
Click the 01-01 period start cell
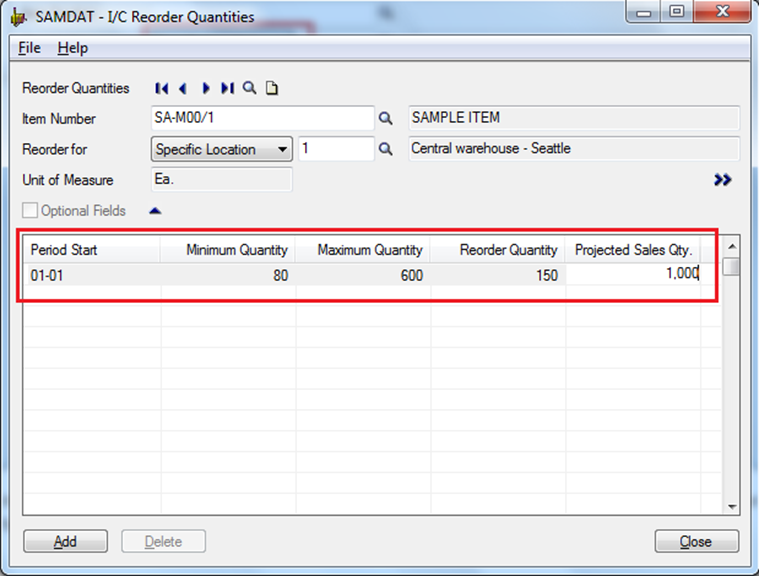[92, 275]
